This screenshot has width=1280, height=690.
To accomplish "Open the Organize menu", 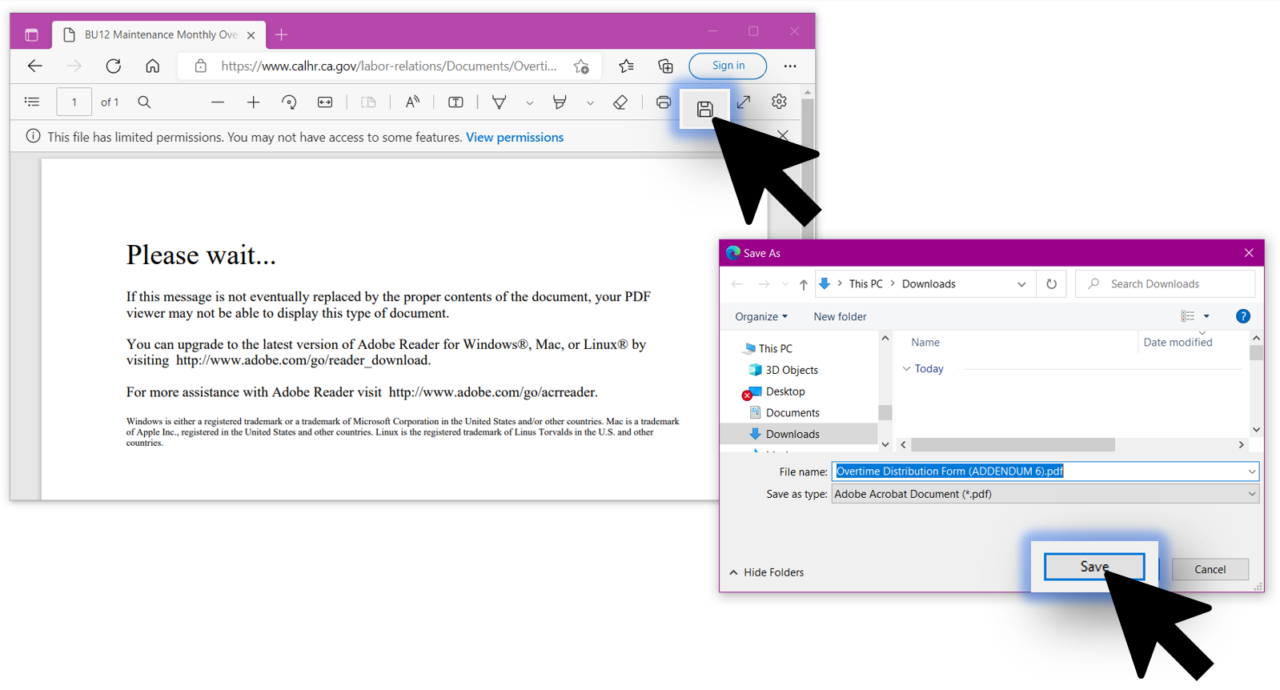I will [x=761, y=316].
